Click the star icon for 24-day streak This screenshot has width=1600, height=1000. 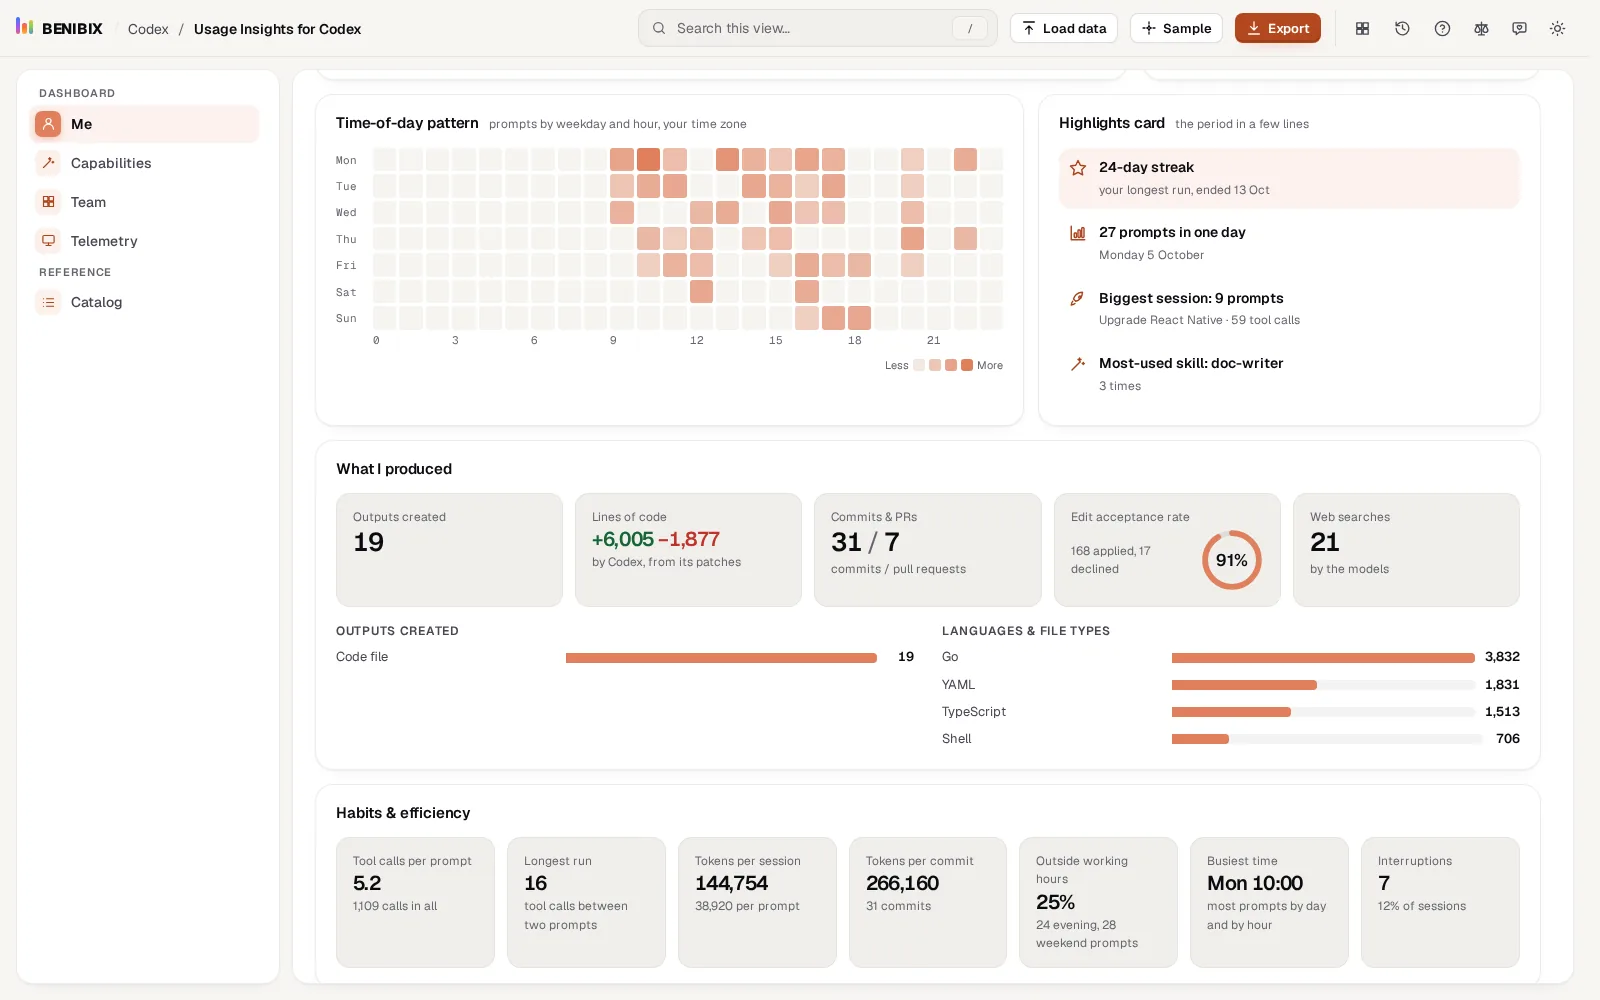1078,168
